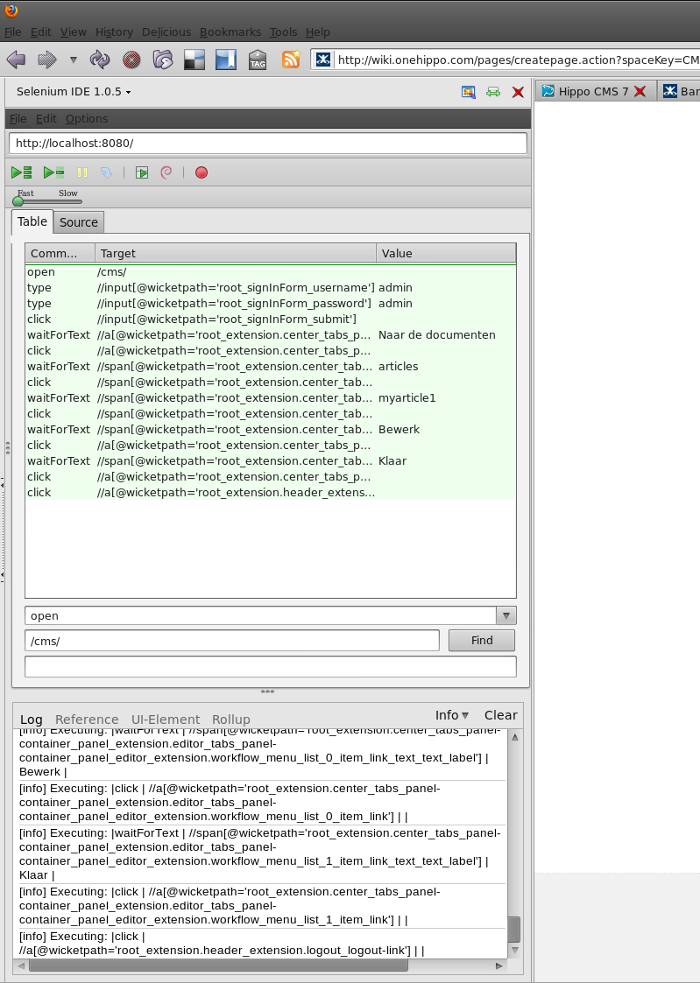Image resolution: width=700 pixels, height=983 pixels.
Task: Open the Delicious menu
Action: pyautogui.click(x=167, y=32)
